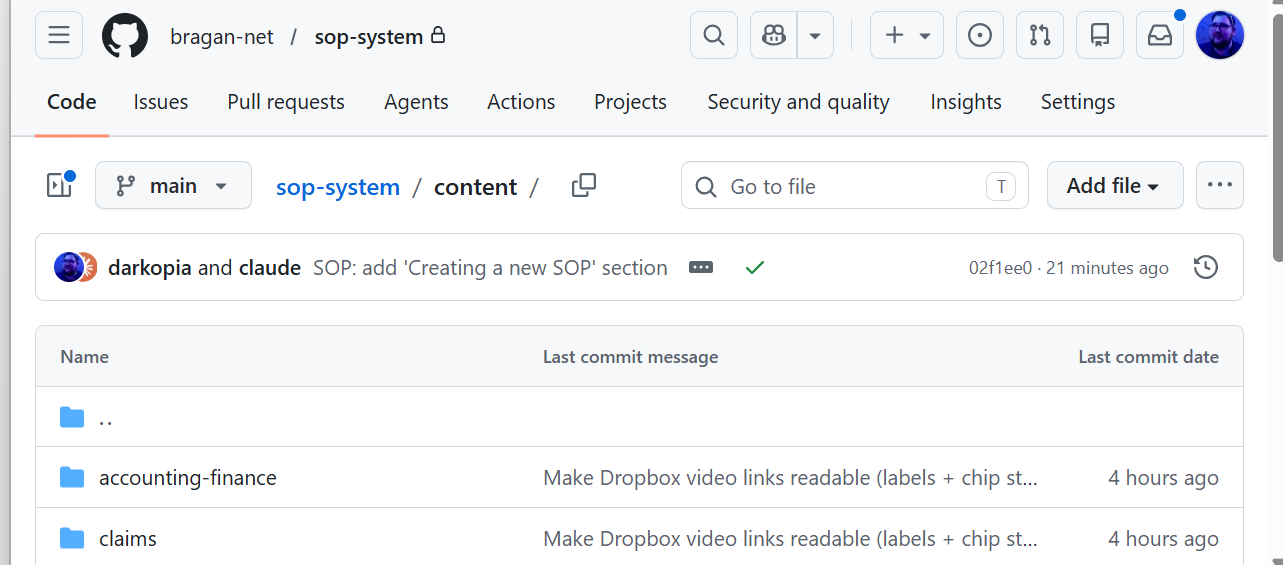Viewport: 1283px width, 565px height.
Task: Open the three-dot more options menu
Action: 1220,186
